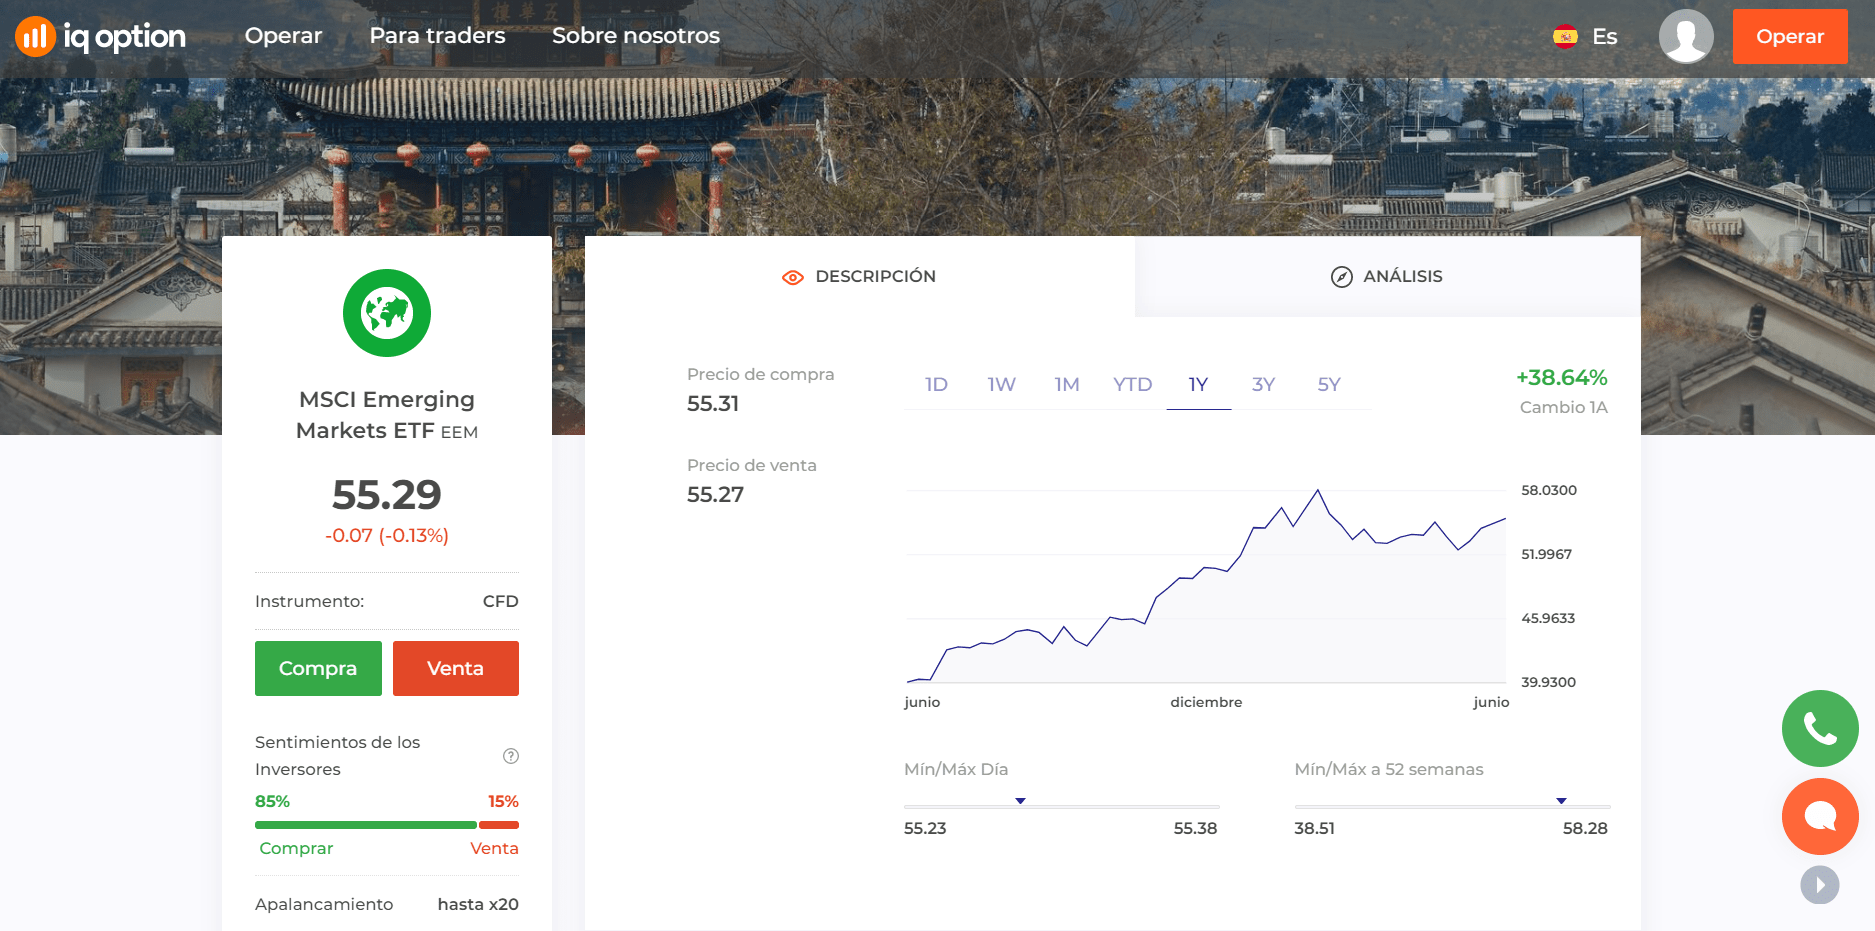
Task: Click the -0.07 (-0.13%) change text
Action: (387, 536)
